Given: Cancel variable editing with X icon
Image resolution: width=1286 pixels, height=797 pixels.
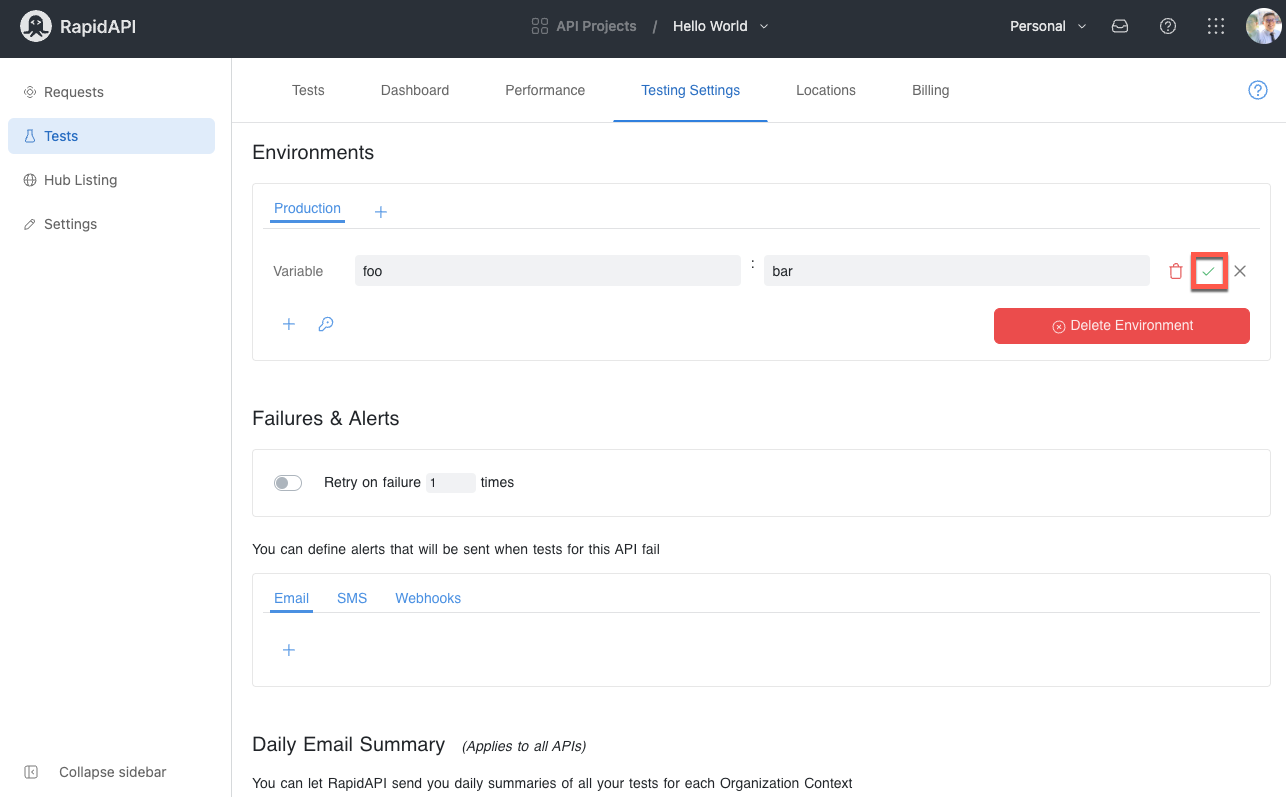Looking at the screenshot, I should tap(1240, 271).
